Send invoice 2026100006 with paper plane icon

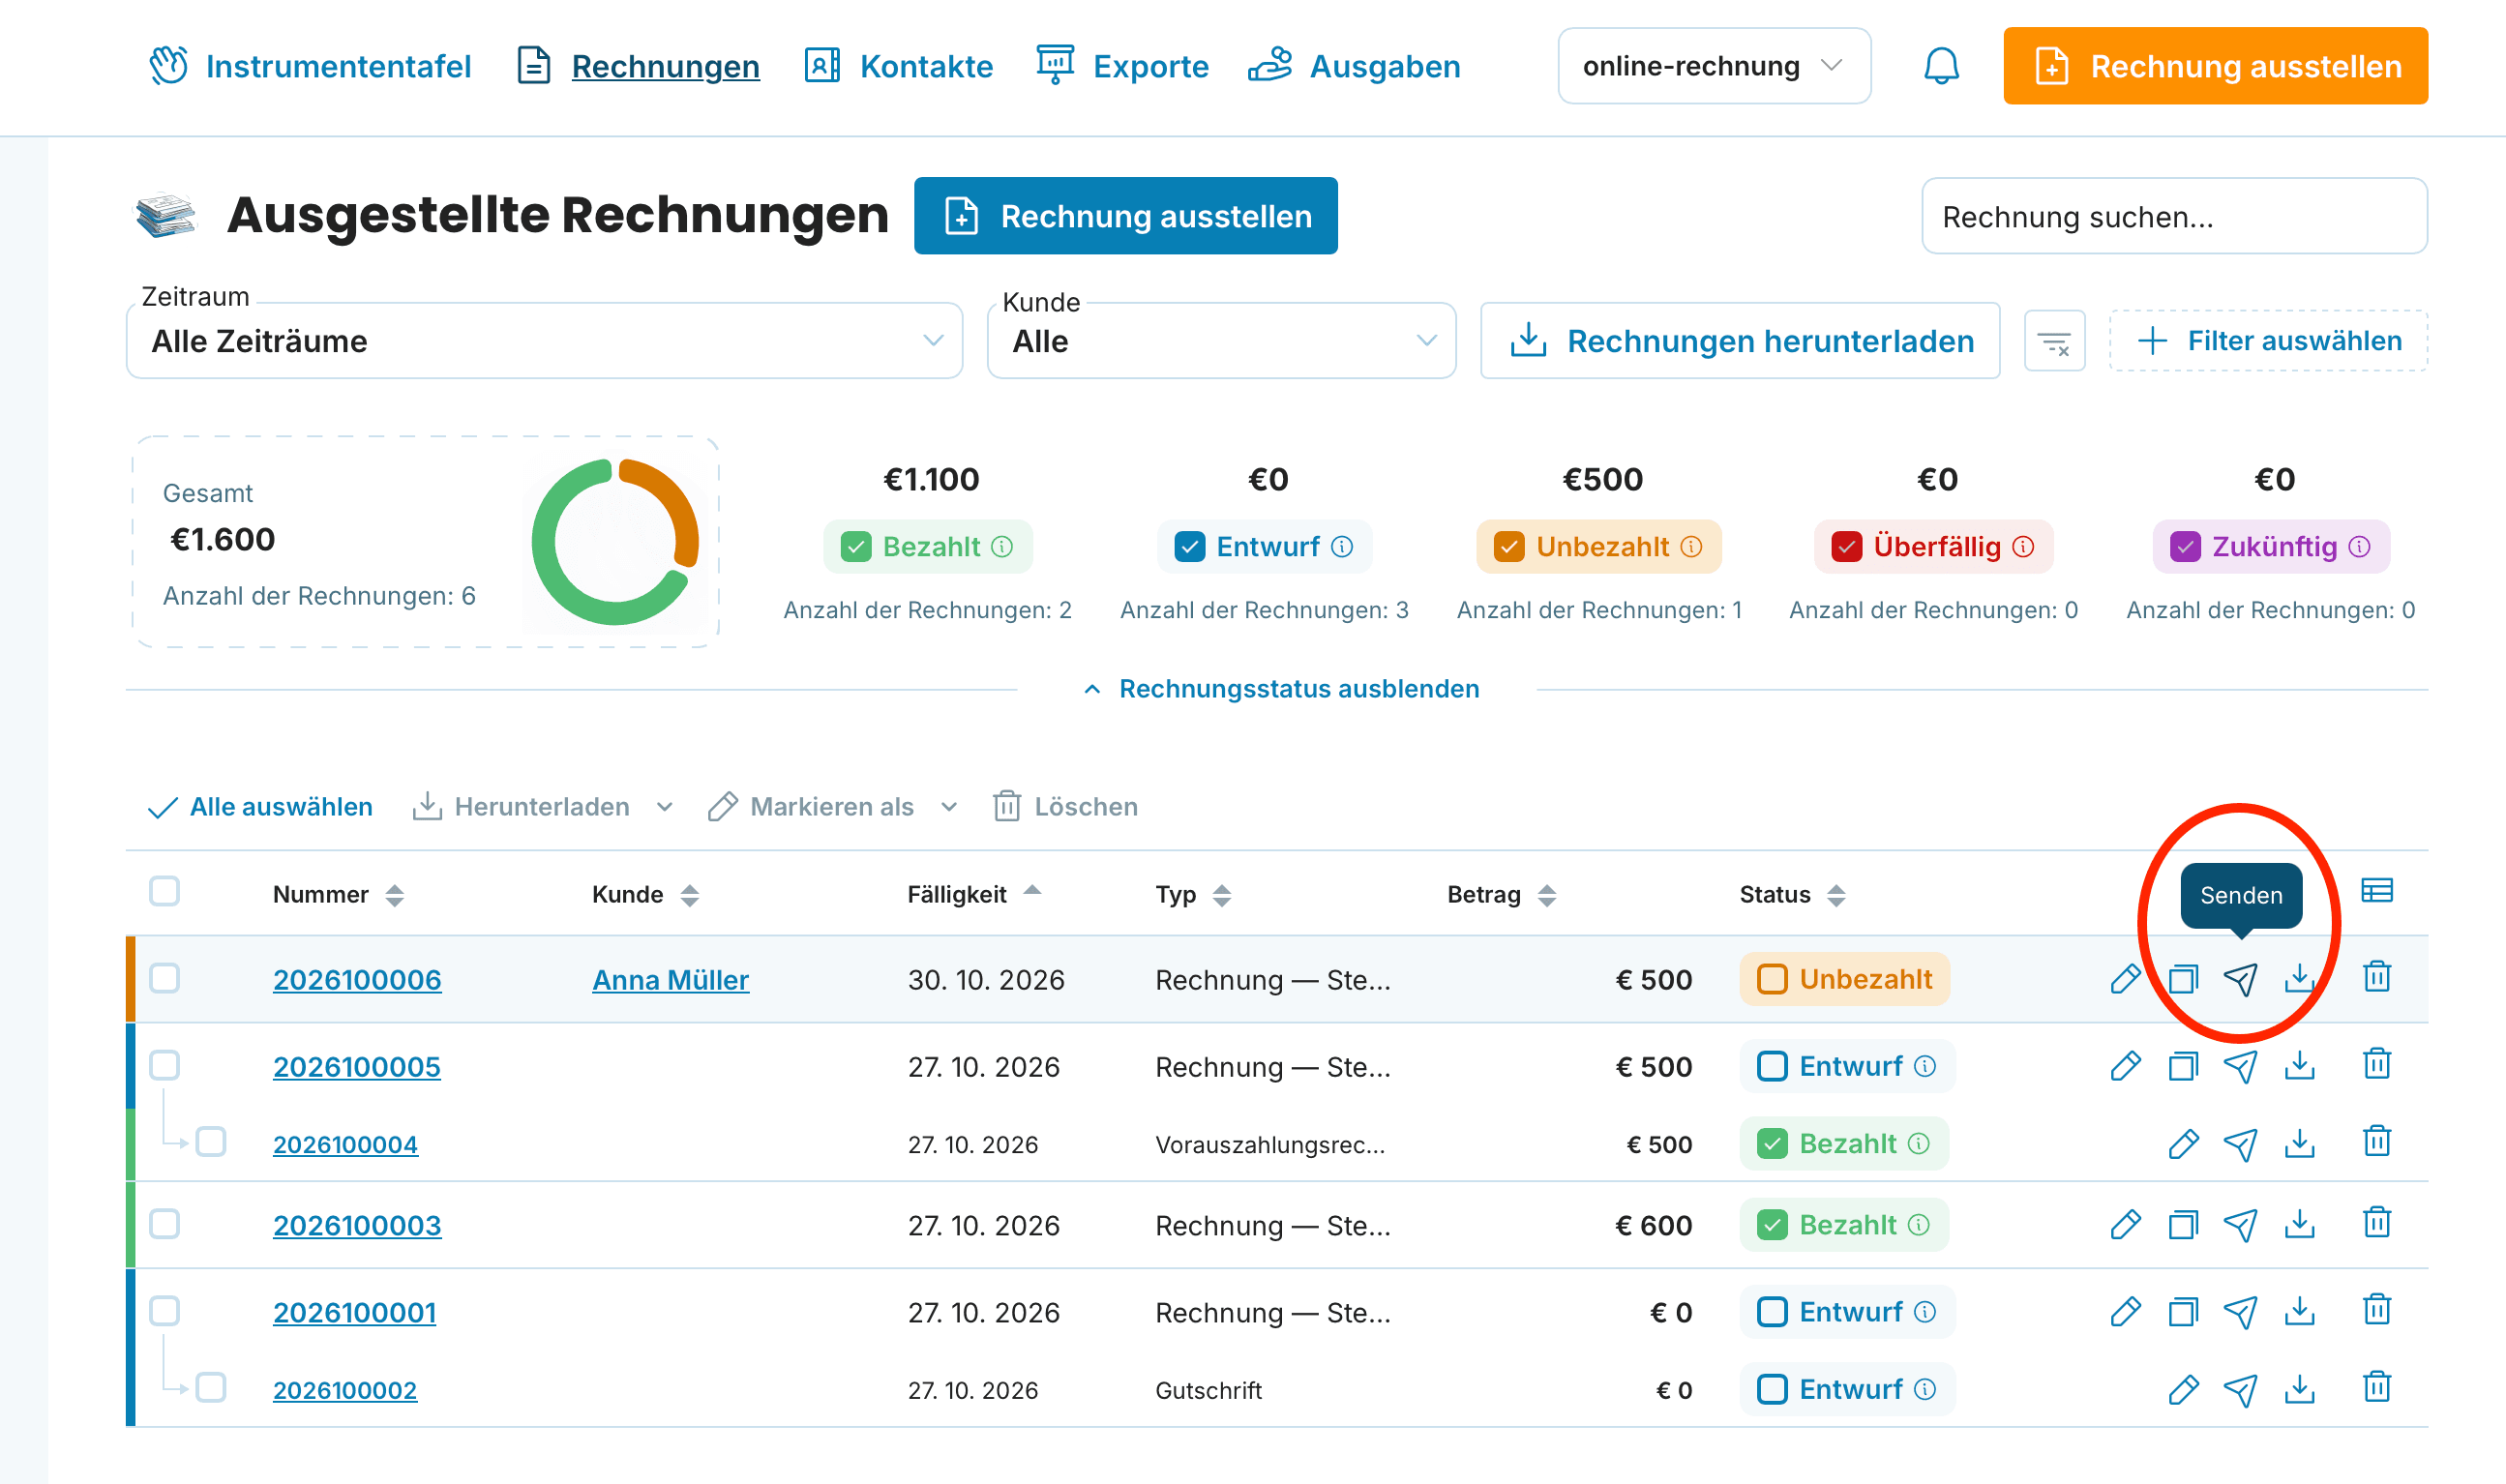pos(2240,979)
